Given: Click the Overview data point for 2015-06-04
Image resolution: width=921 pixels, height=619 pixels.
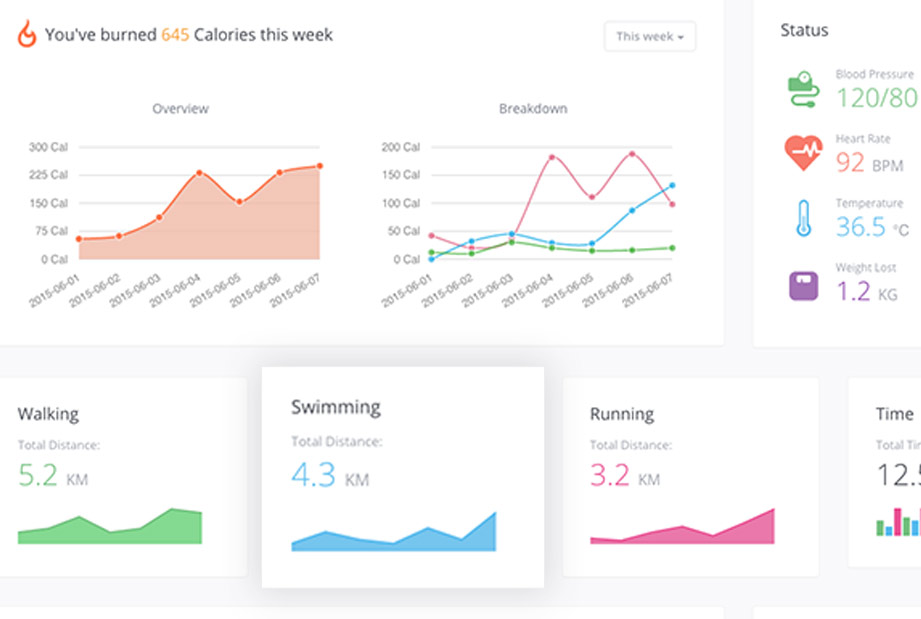Looking at the screenshot, I should point(200,173).
